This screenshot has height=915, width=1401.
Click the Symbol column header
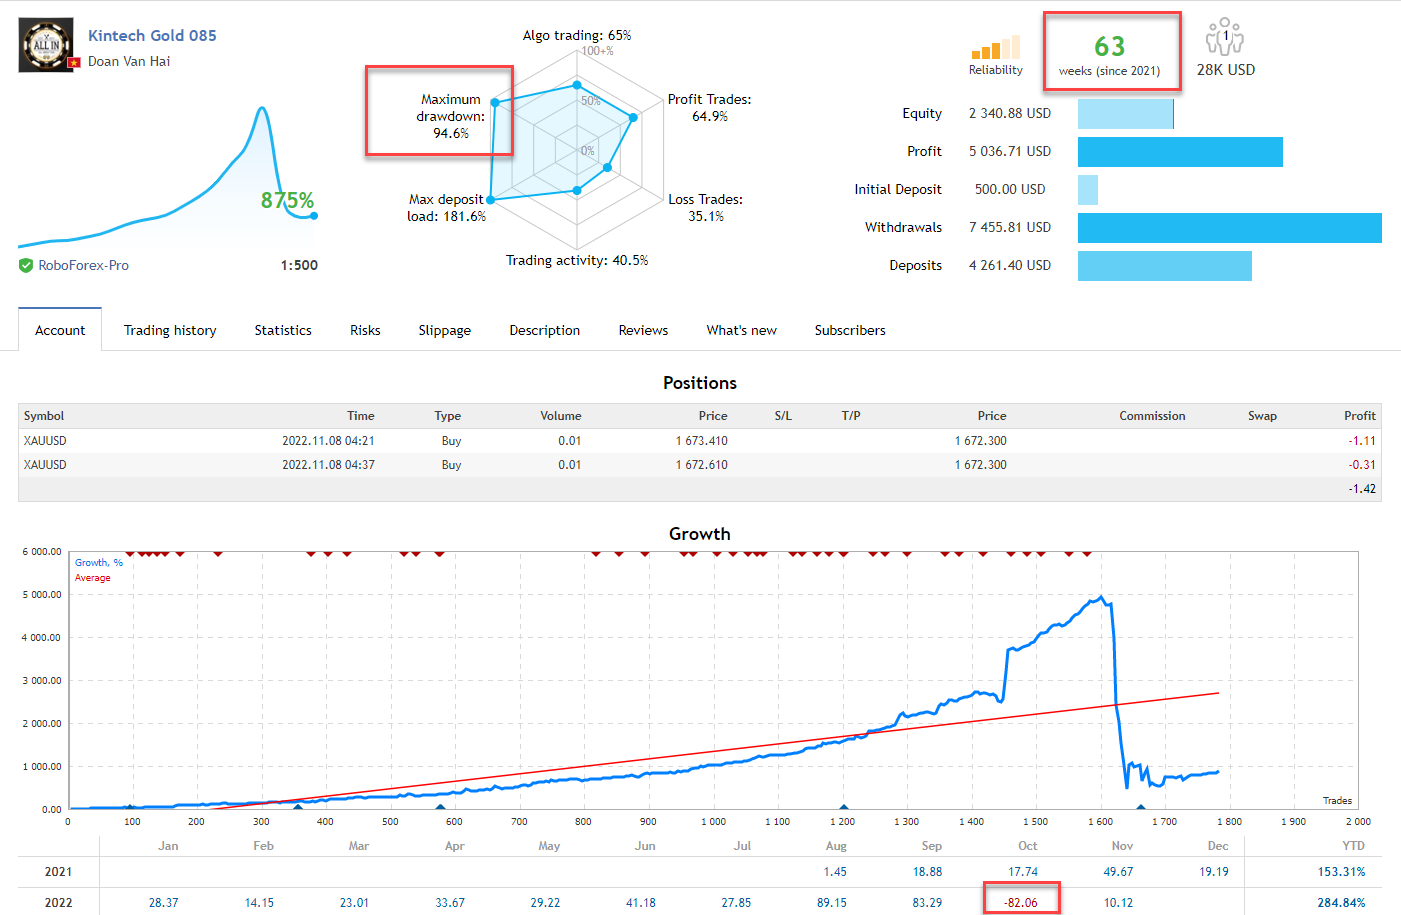point(44,416)
